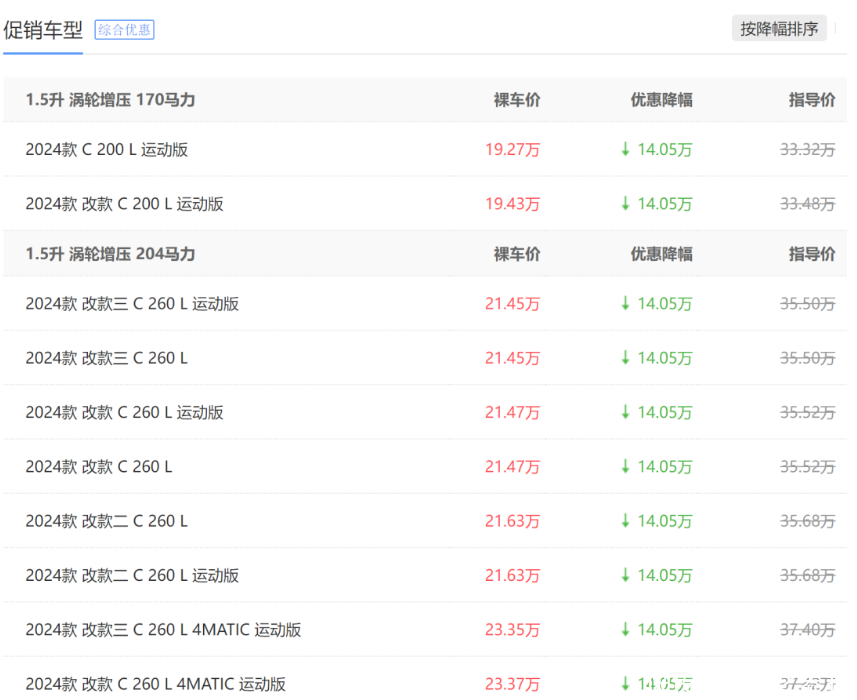Select the 1.5升 涡轮增压 170马力 group header
The height and width of the screenshot is (700, 857).
(x=110, y=100)
